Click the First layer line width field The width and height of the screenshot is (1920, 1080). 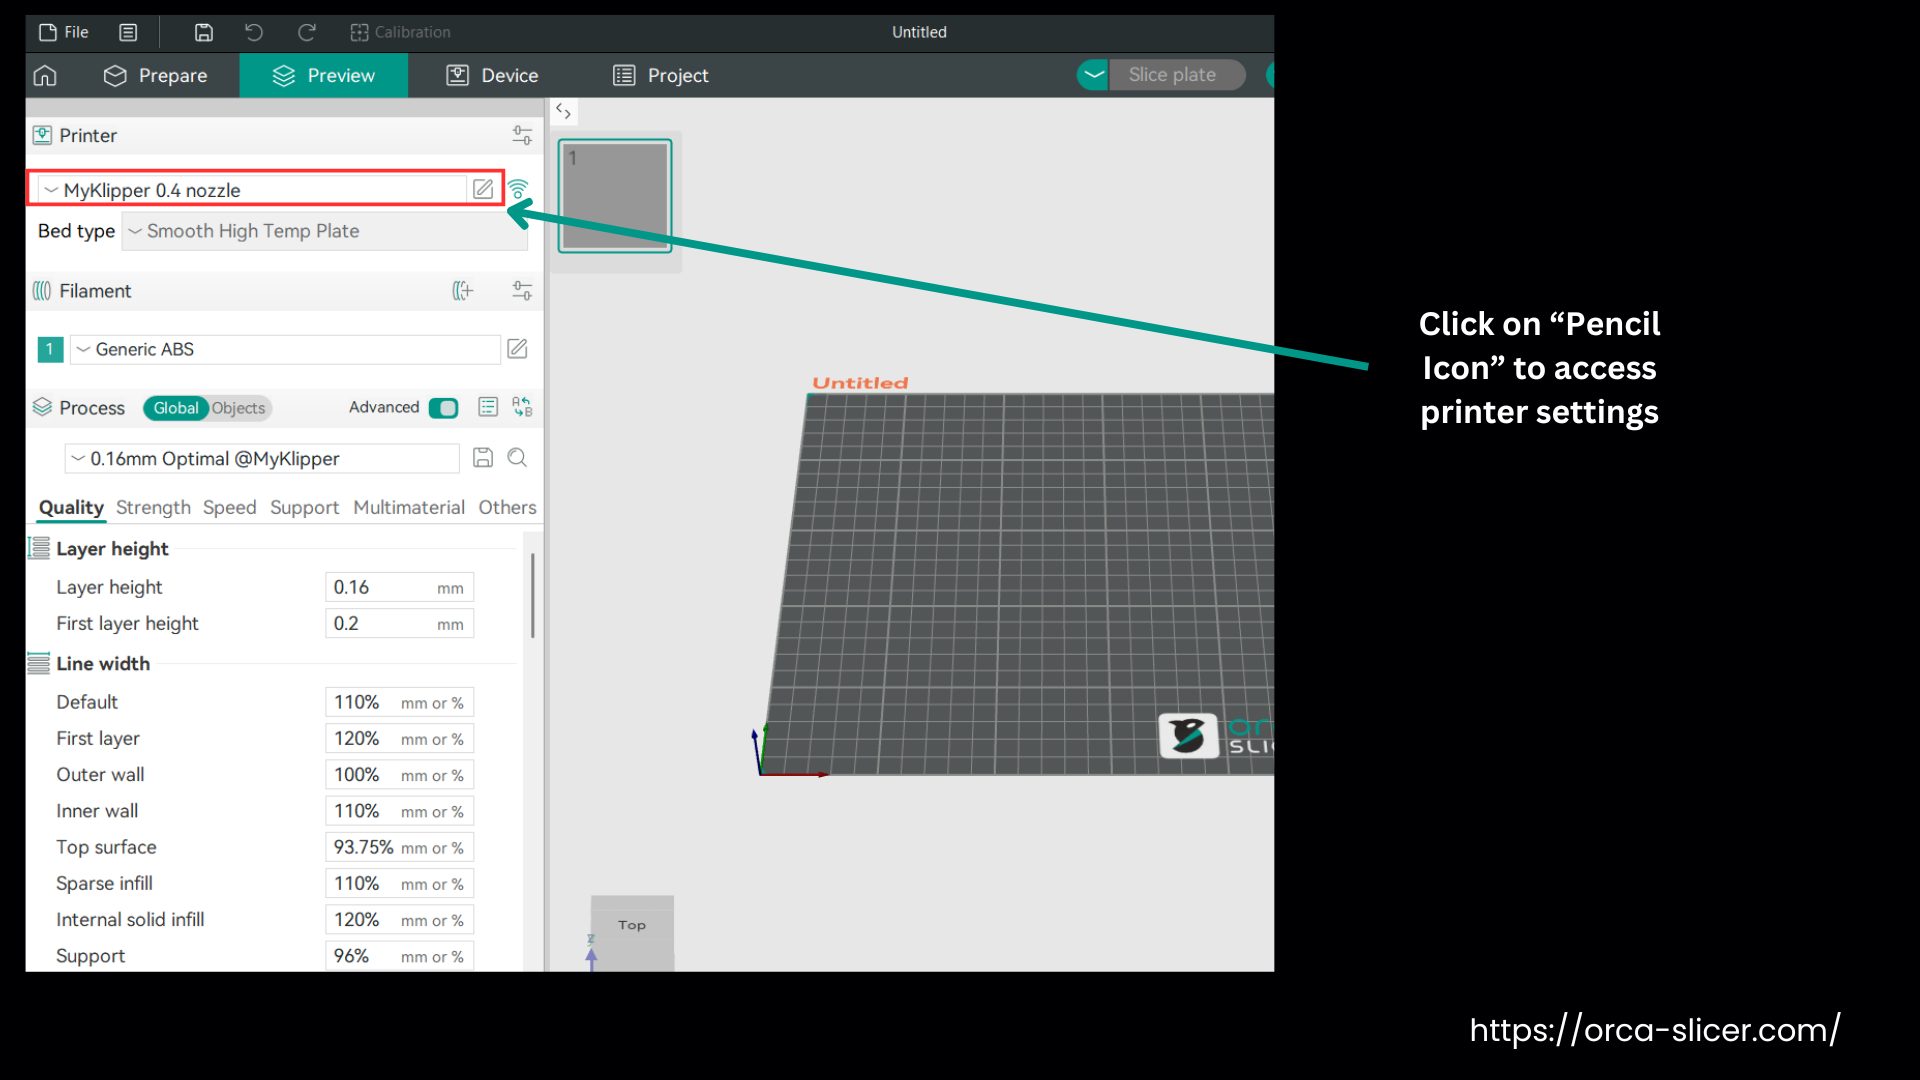click(400, 739)
